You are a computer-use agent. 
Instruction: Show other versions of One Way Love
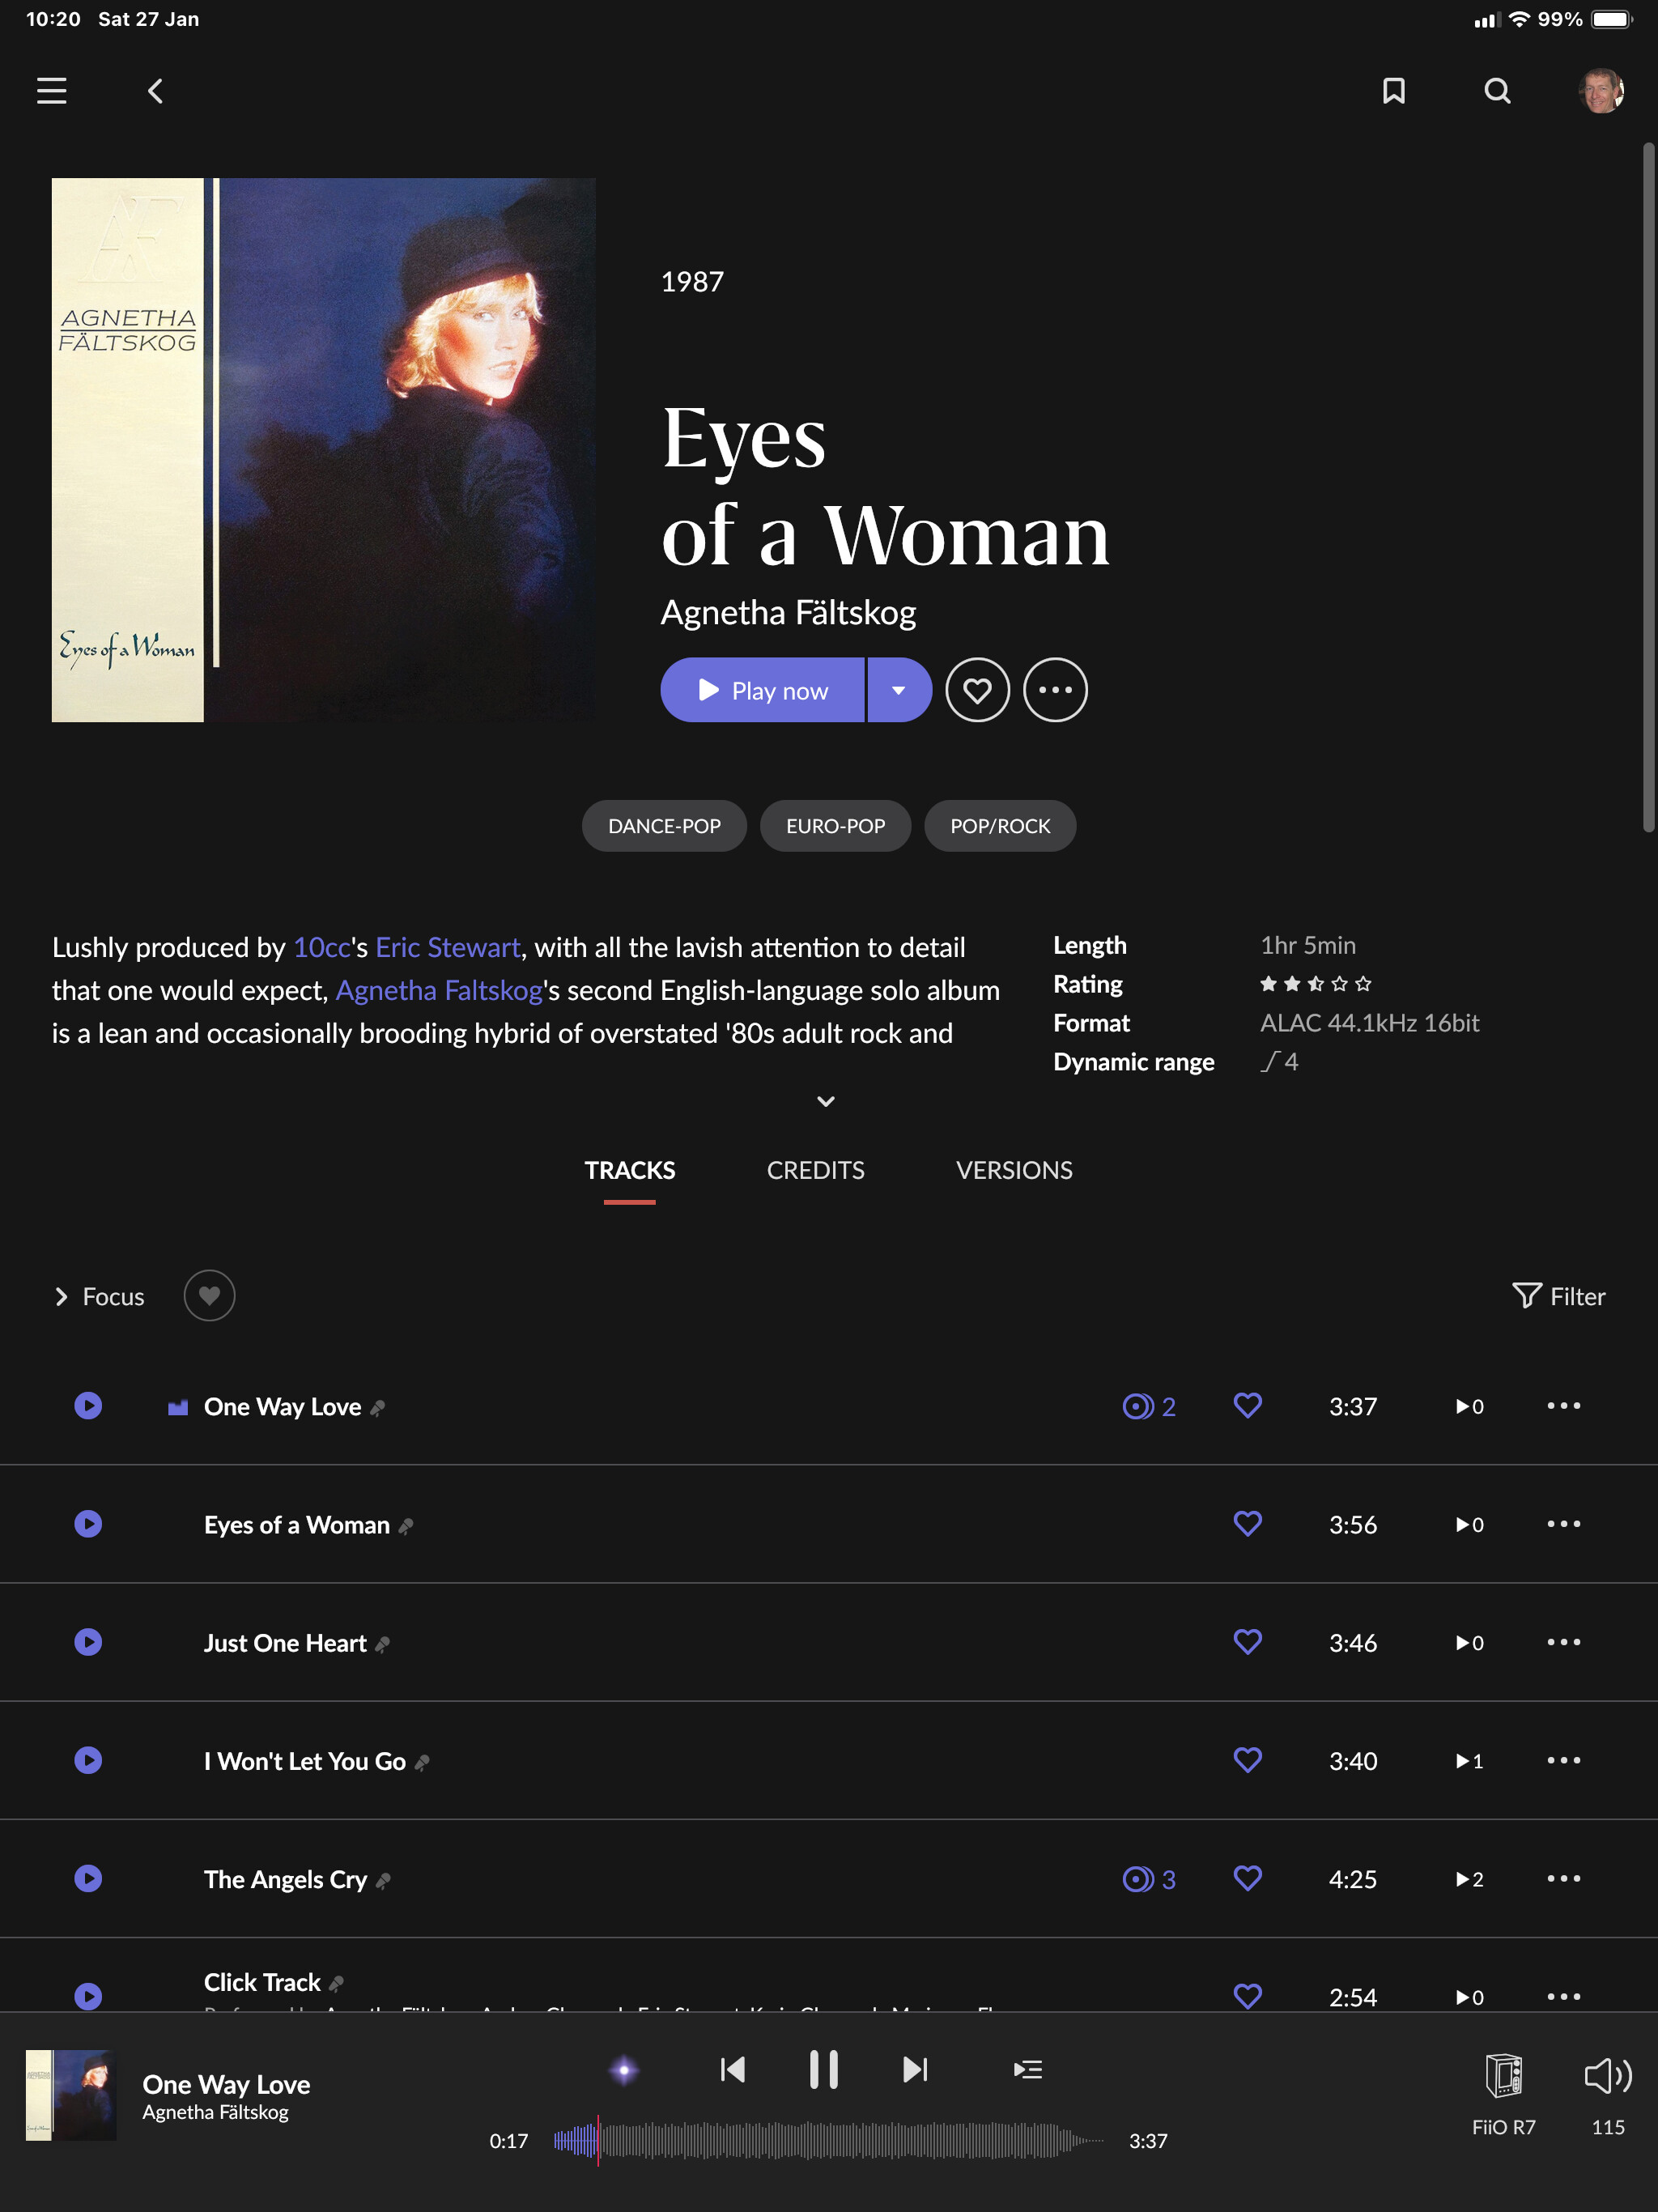(1149, 1407)
